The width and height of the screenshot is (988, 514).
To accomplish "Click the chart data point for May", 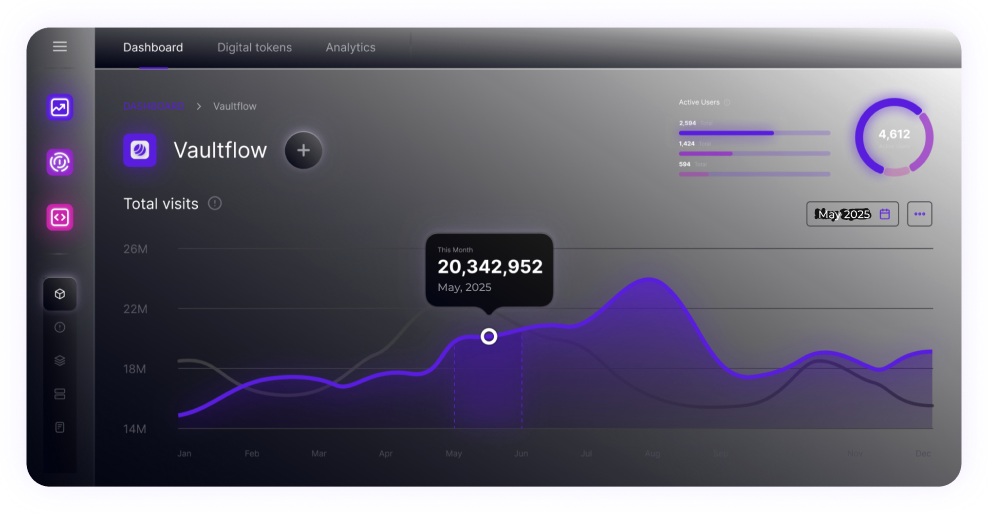I will [x=489, y=336].
